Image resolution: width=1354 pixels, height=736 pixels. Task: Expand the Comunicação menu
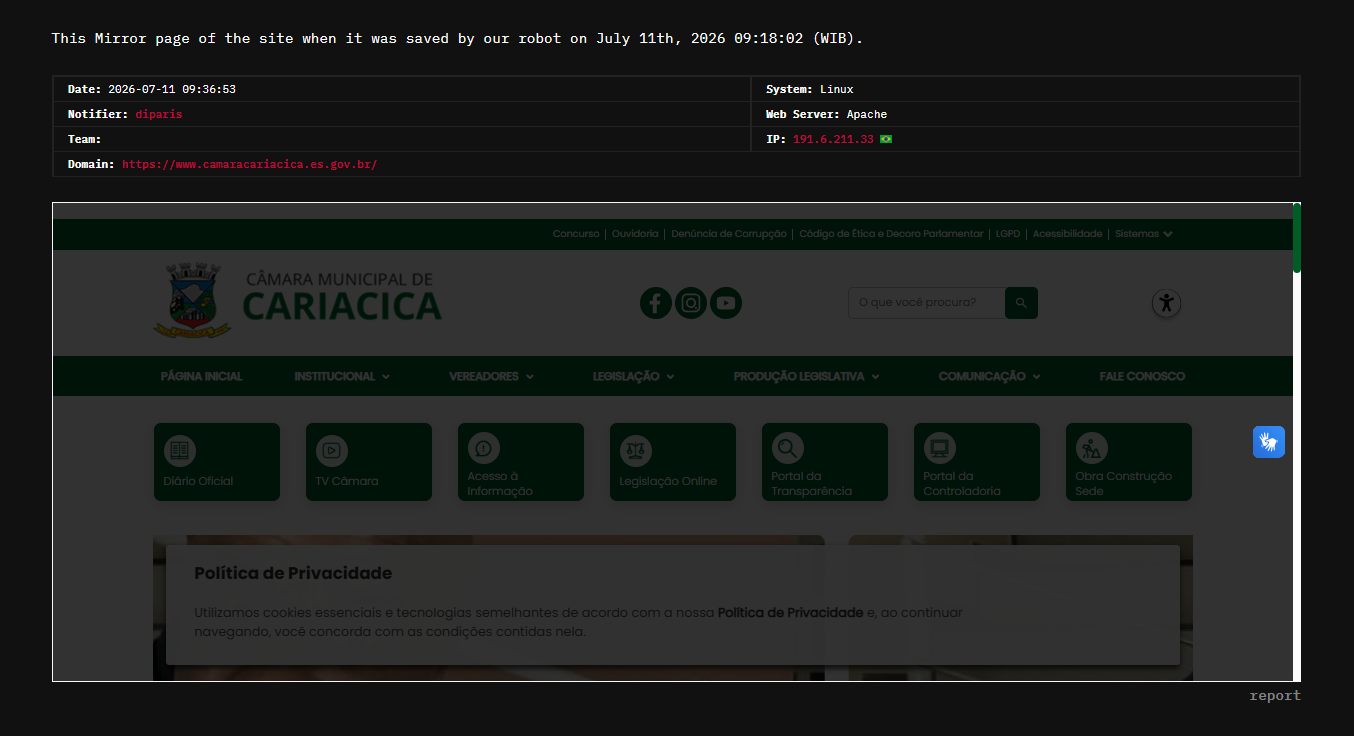coord(990,376)
